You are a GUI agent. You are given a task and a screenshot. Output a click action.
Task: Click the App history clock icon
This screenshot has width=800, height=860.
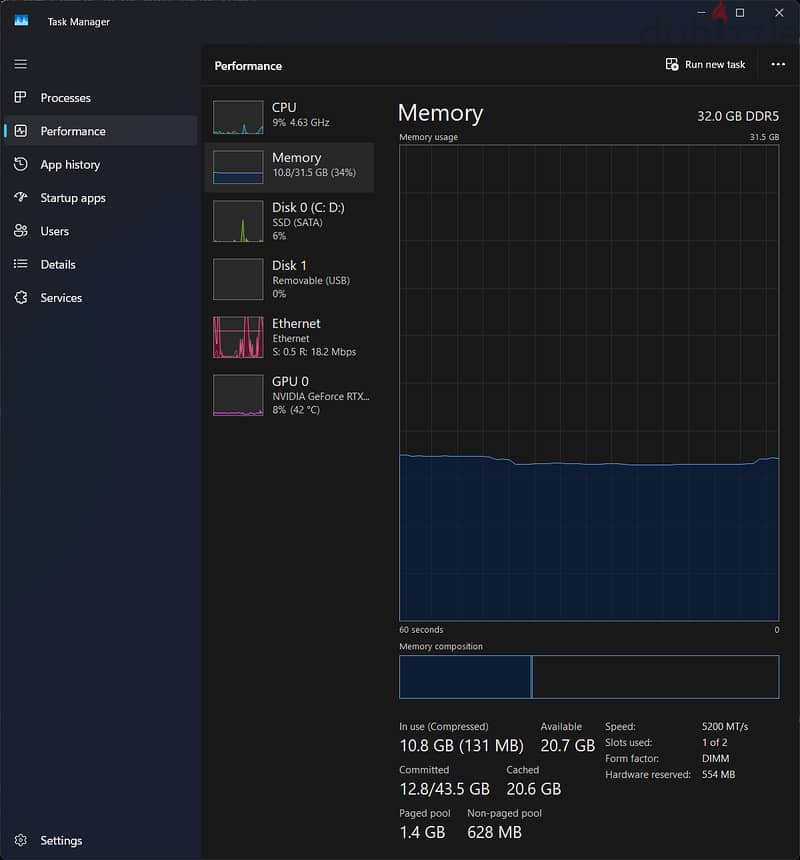(21, 164)
